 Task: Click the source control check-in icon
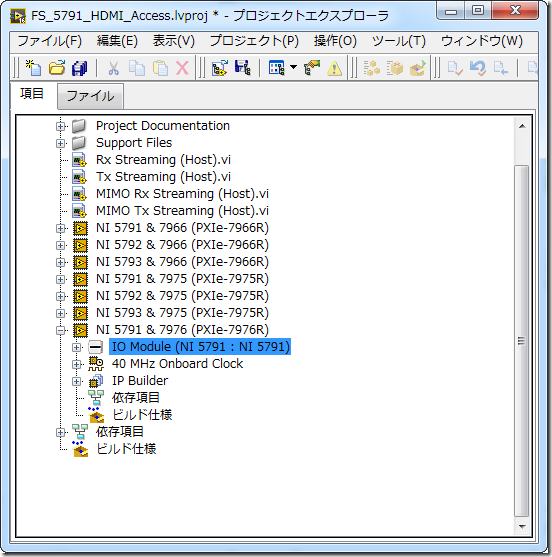pos(455,68)
